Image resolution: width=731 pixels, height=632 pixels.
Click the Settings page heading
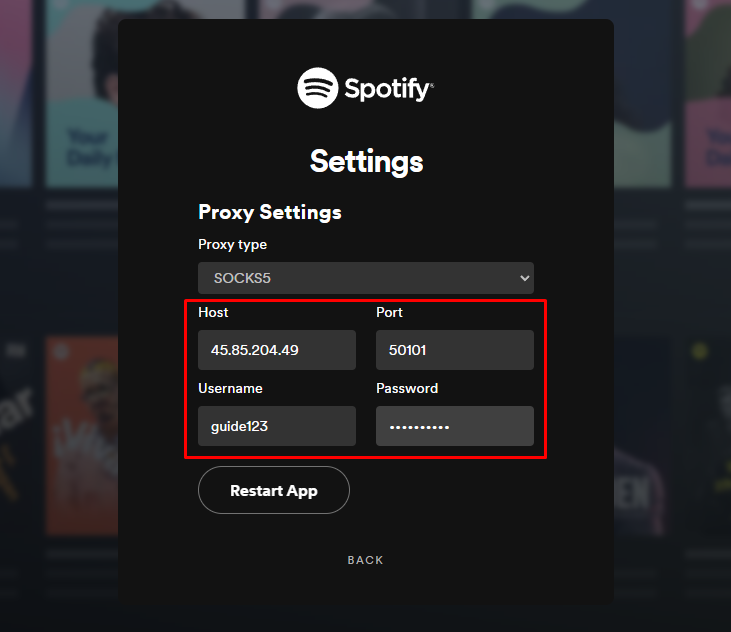pos(366,161)
